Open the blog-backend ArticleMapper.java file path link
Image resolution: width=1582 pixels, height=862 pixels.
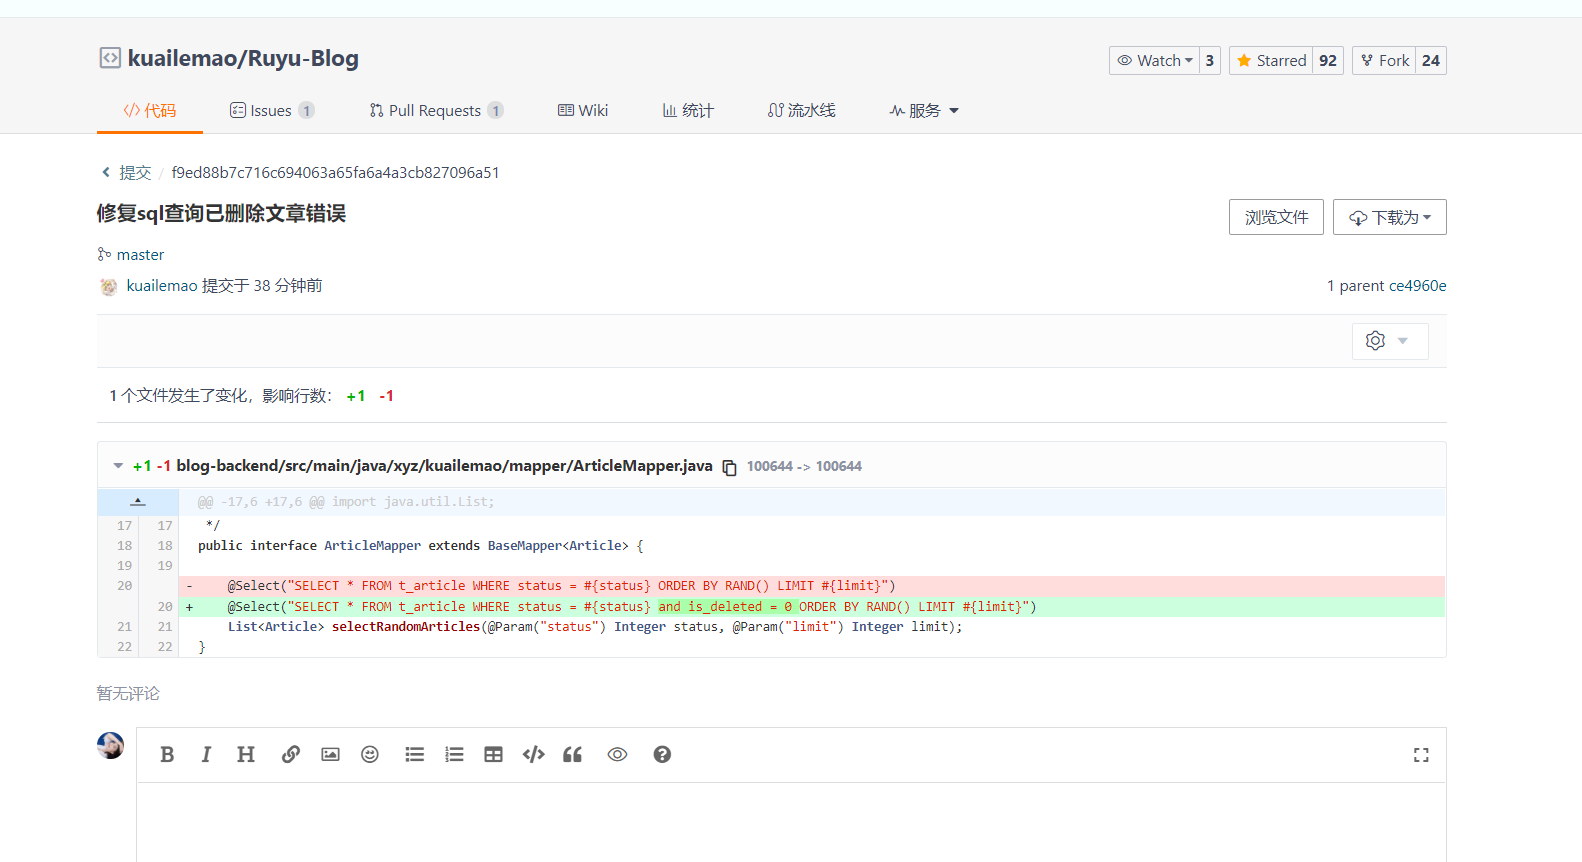pyautogui.click(x=444, y=466)
